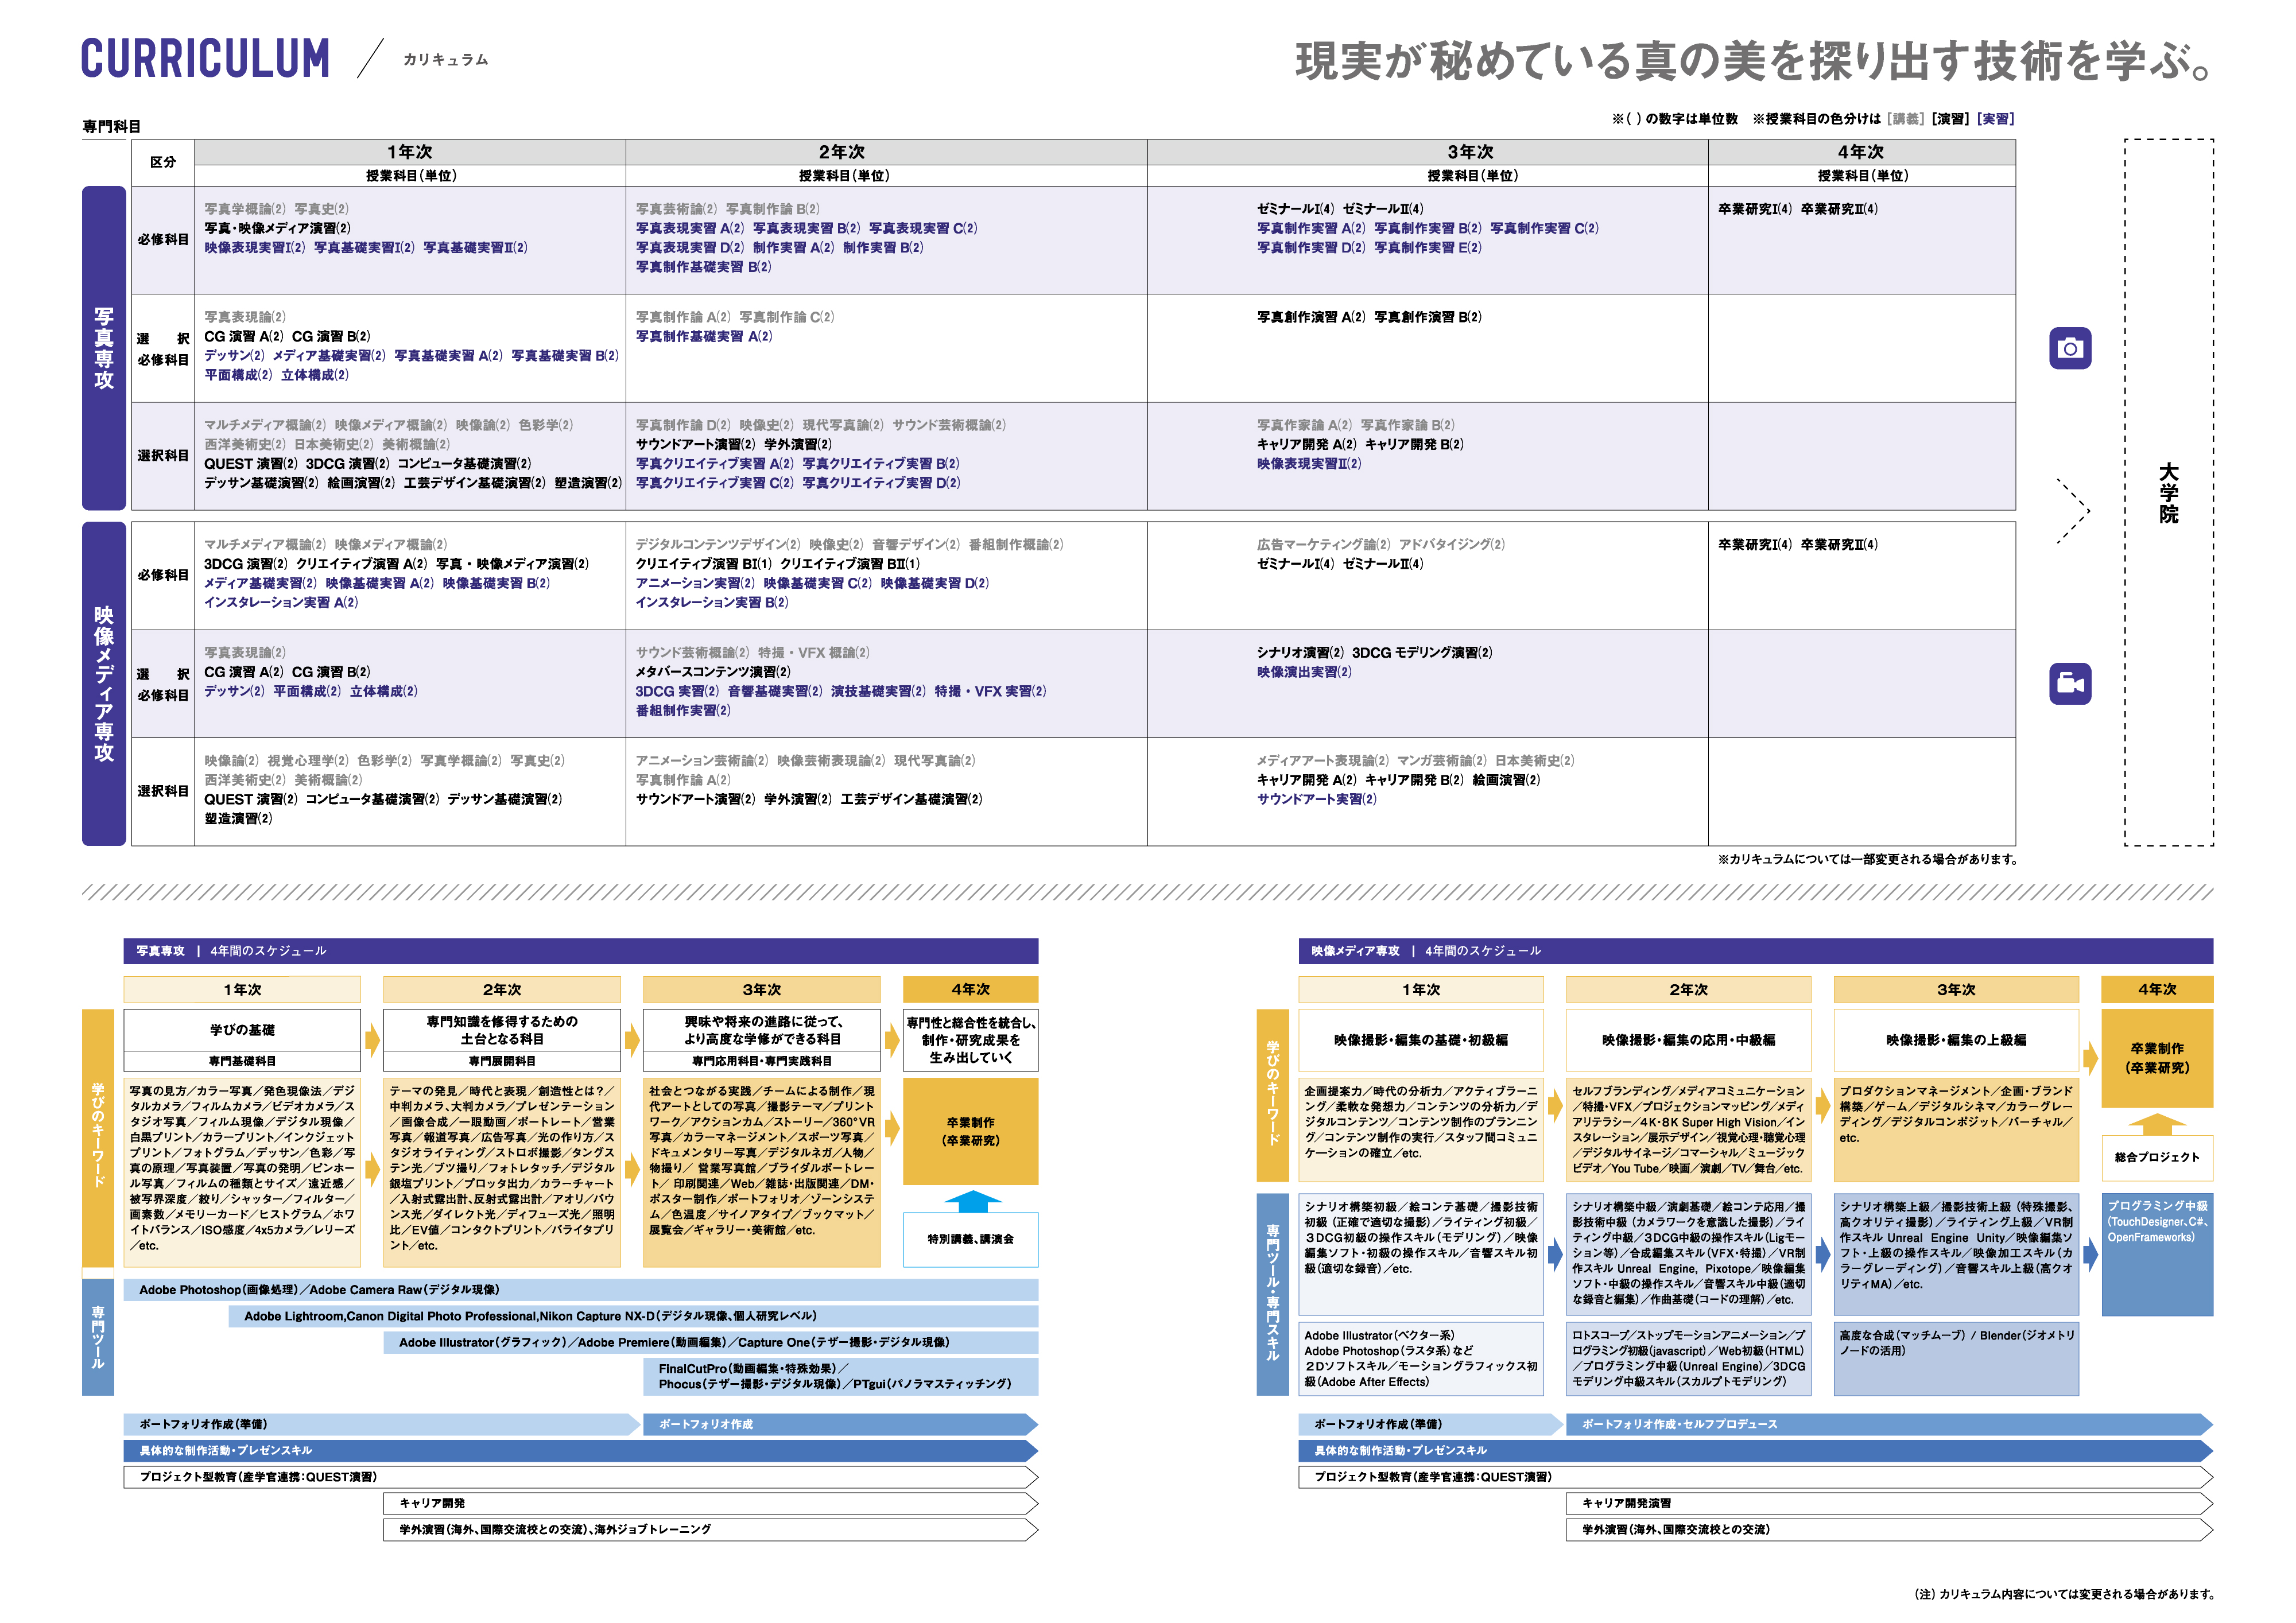Click the 高度な合成(マッチムーブ) / Blender box
The width and height of the screenshot is (2296, 1623).
(1956, 1359)
